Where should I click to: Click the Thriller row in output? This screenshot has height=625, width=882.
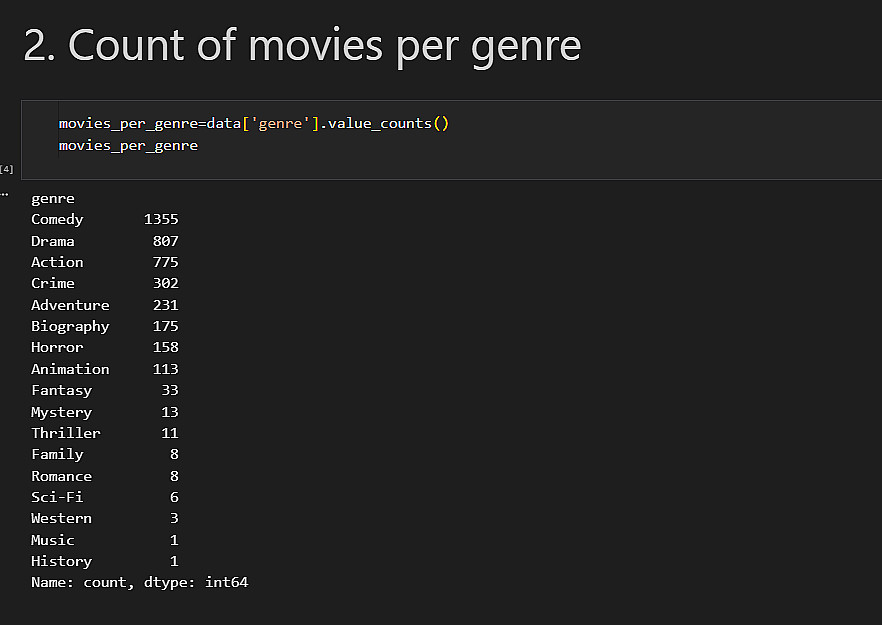[x=66, y=433]
